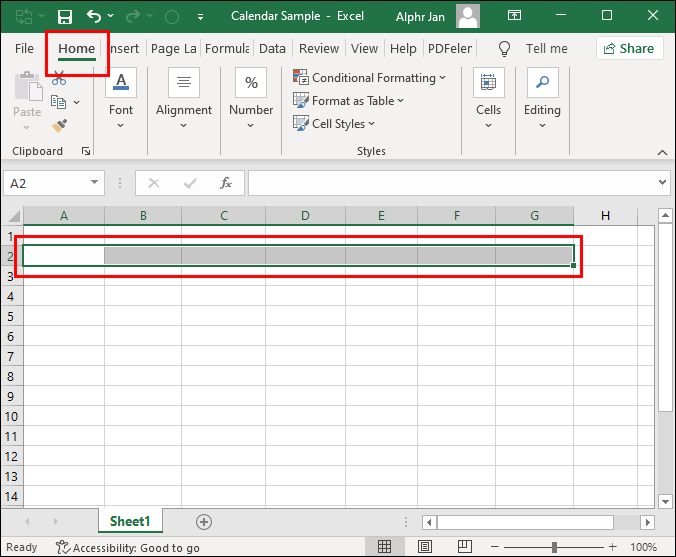
Task: Expand the Copy options arrow
Action: (77, 103)
